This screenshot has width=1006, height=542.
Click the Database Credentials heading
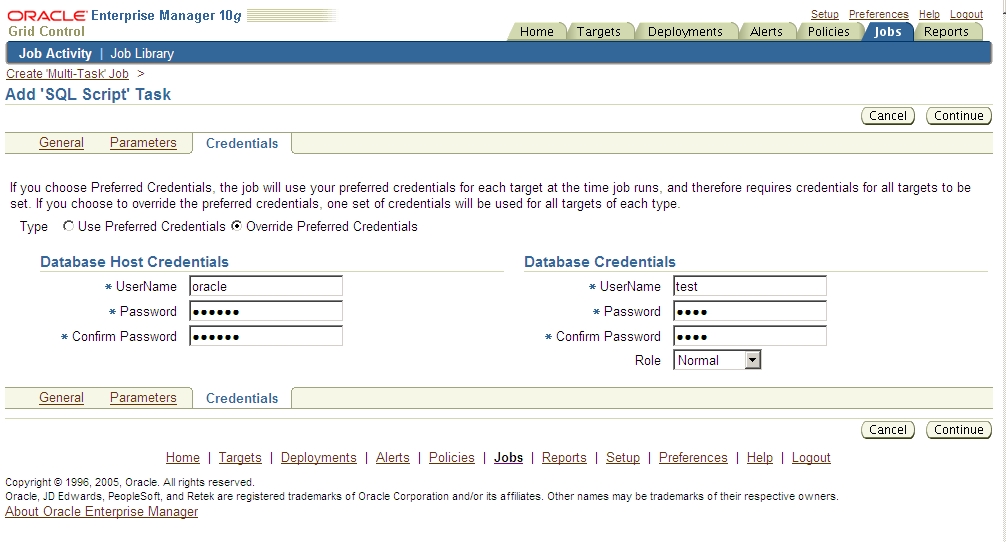[600, 262]
